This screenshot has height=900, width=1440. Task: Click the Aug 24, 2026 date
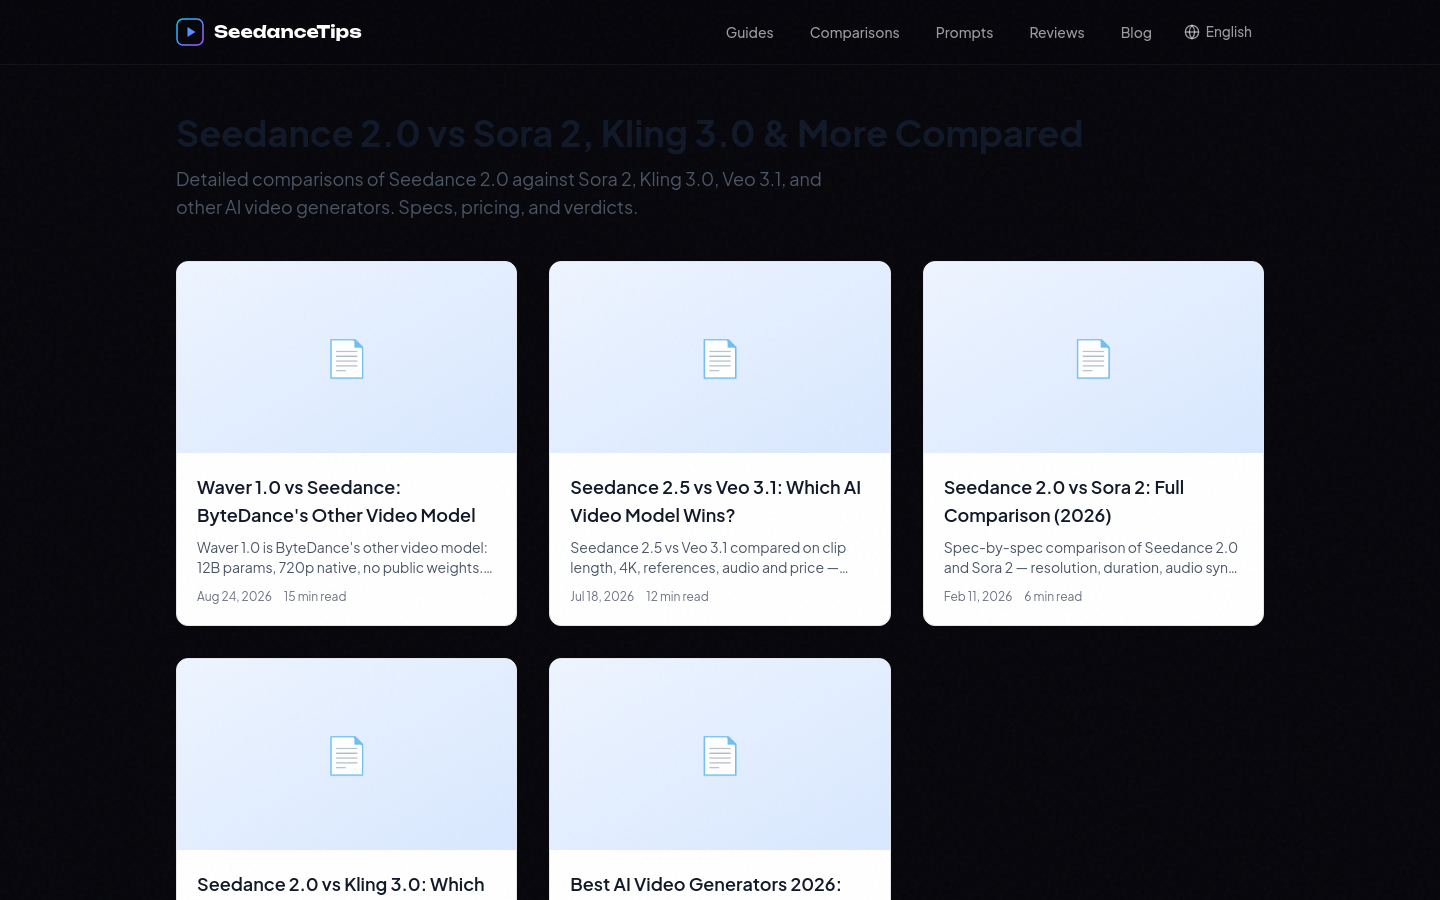234,596
